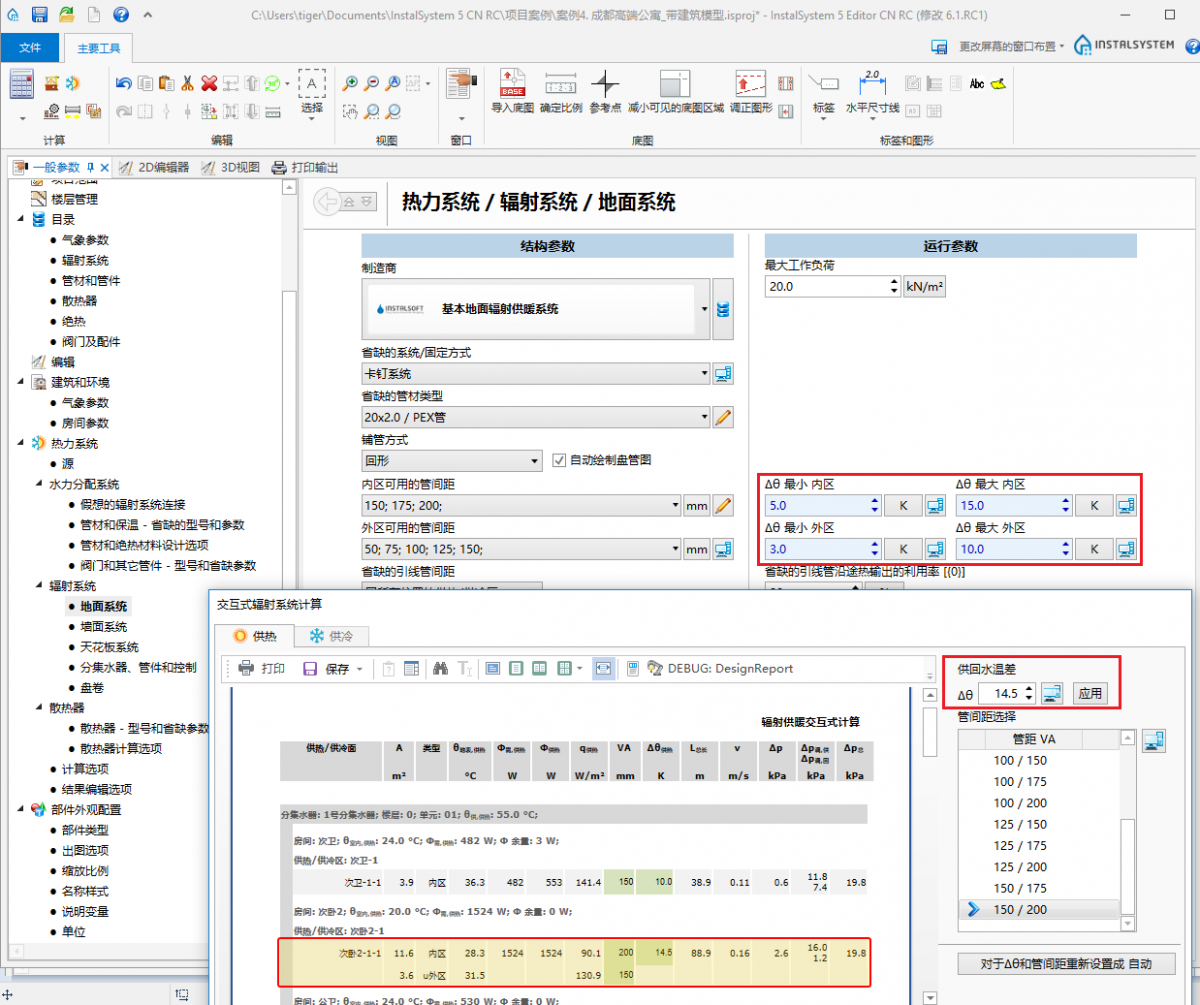Viewport: 1200px width, 1005px height.
Task: Click the binoculars find icon in report toolbar
Action: [440, 668]
